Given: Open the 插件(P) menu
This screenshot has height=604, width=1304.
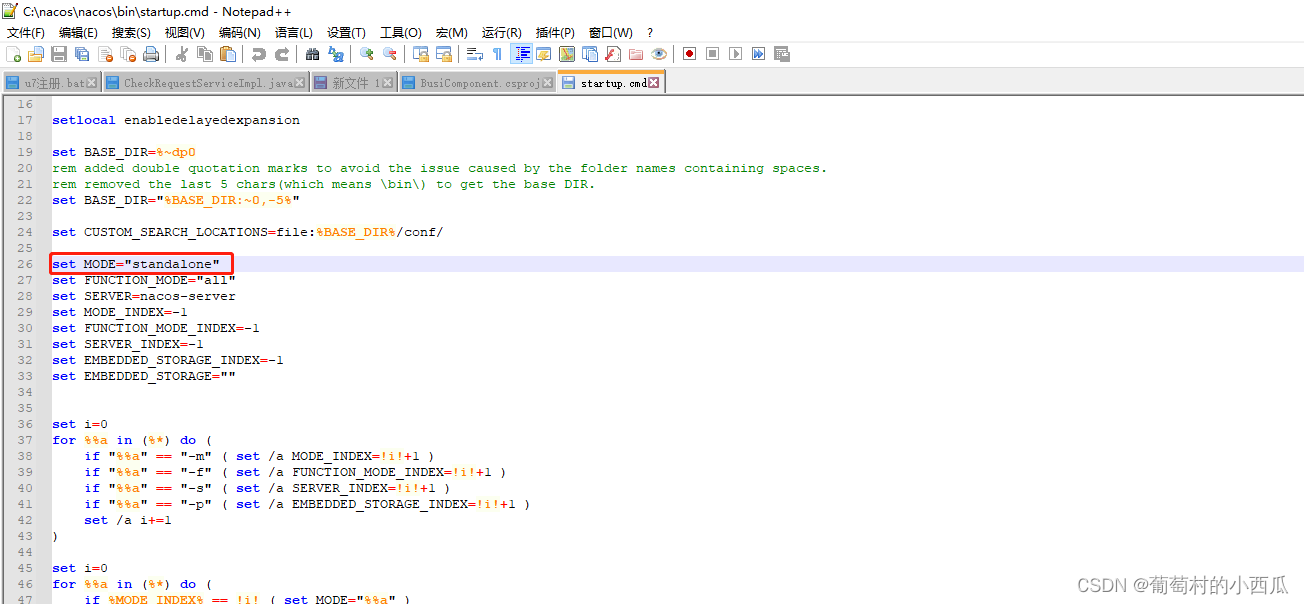Looking at the screenshot, I should (x=555, y=33).
